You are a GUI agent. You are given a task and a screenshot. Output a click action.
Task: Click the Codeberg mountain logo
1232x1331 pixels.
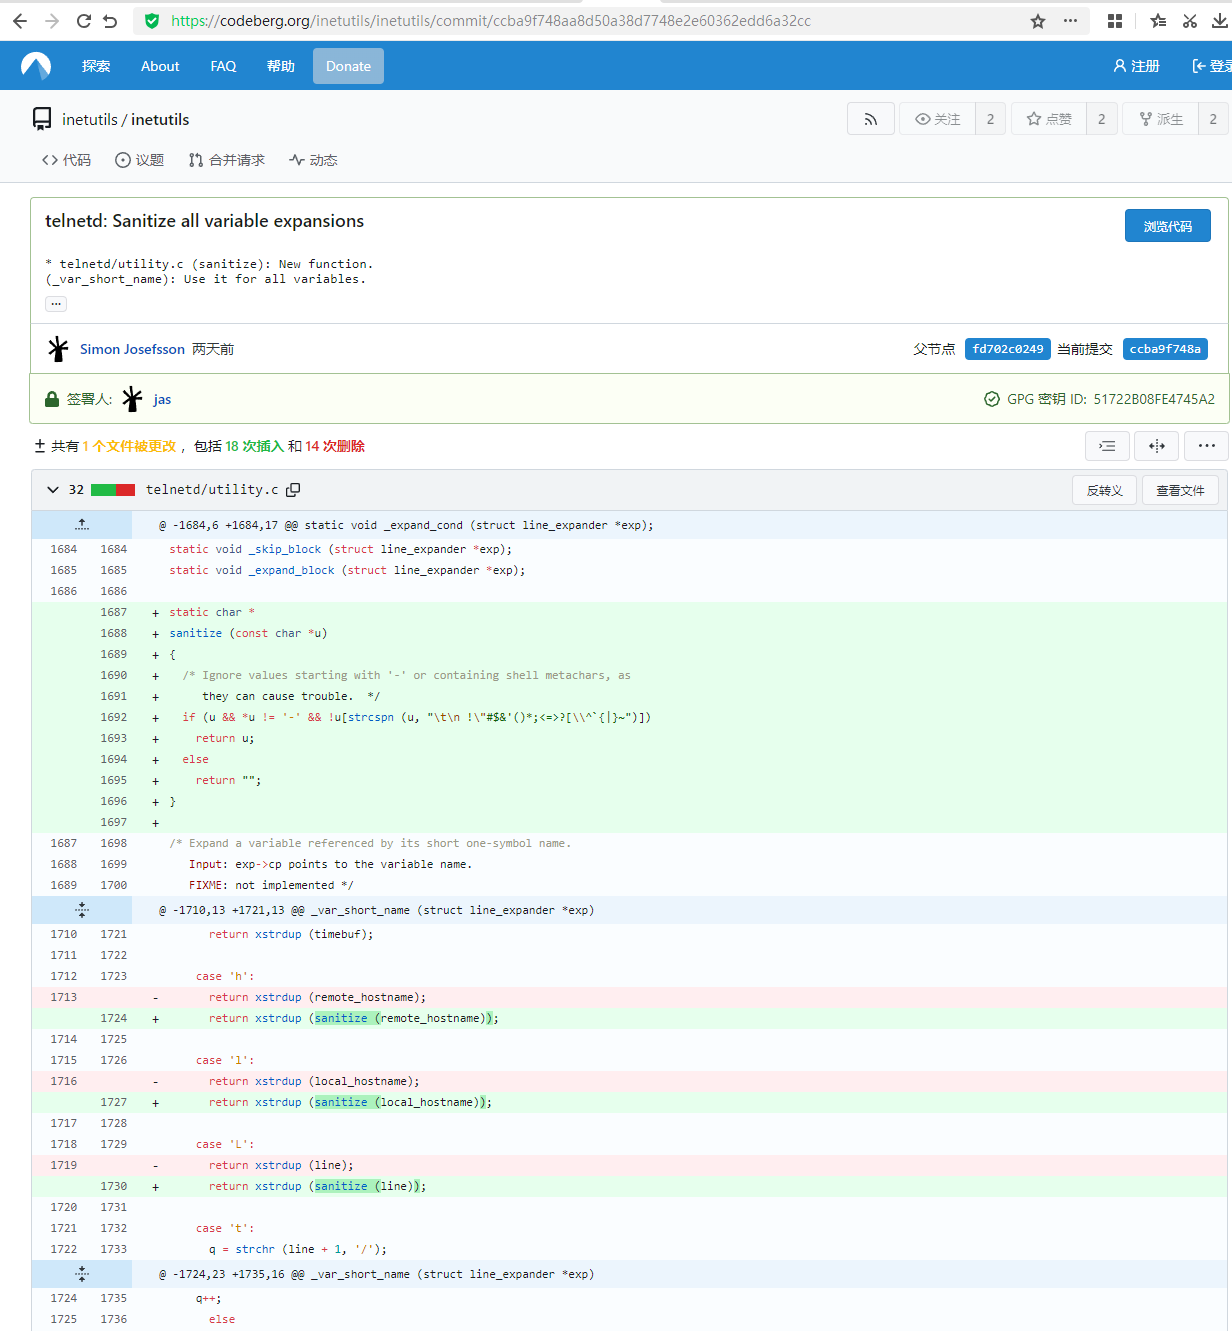36,66
